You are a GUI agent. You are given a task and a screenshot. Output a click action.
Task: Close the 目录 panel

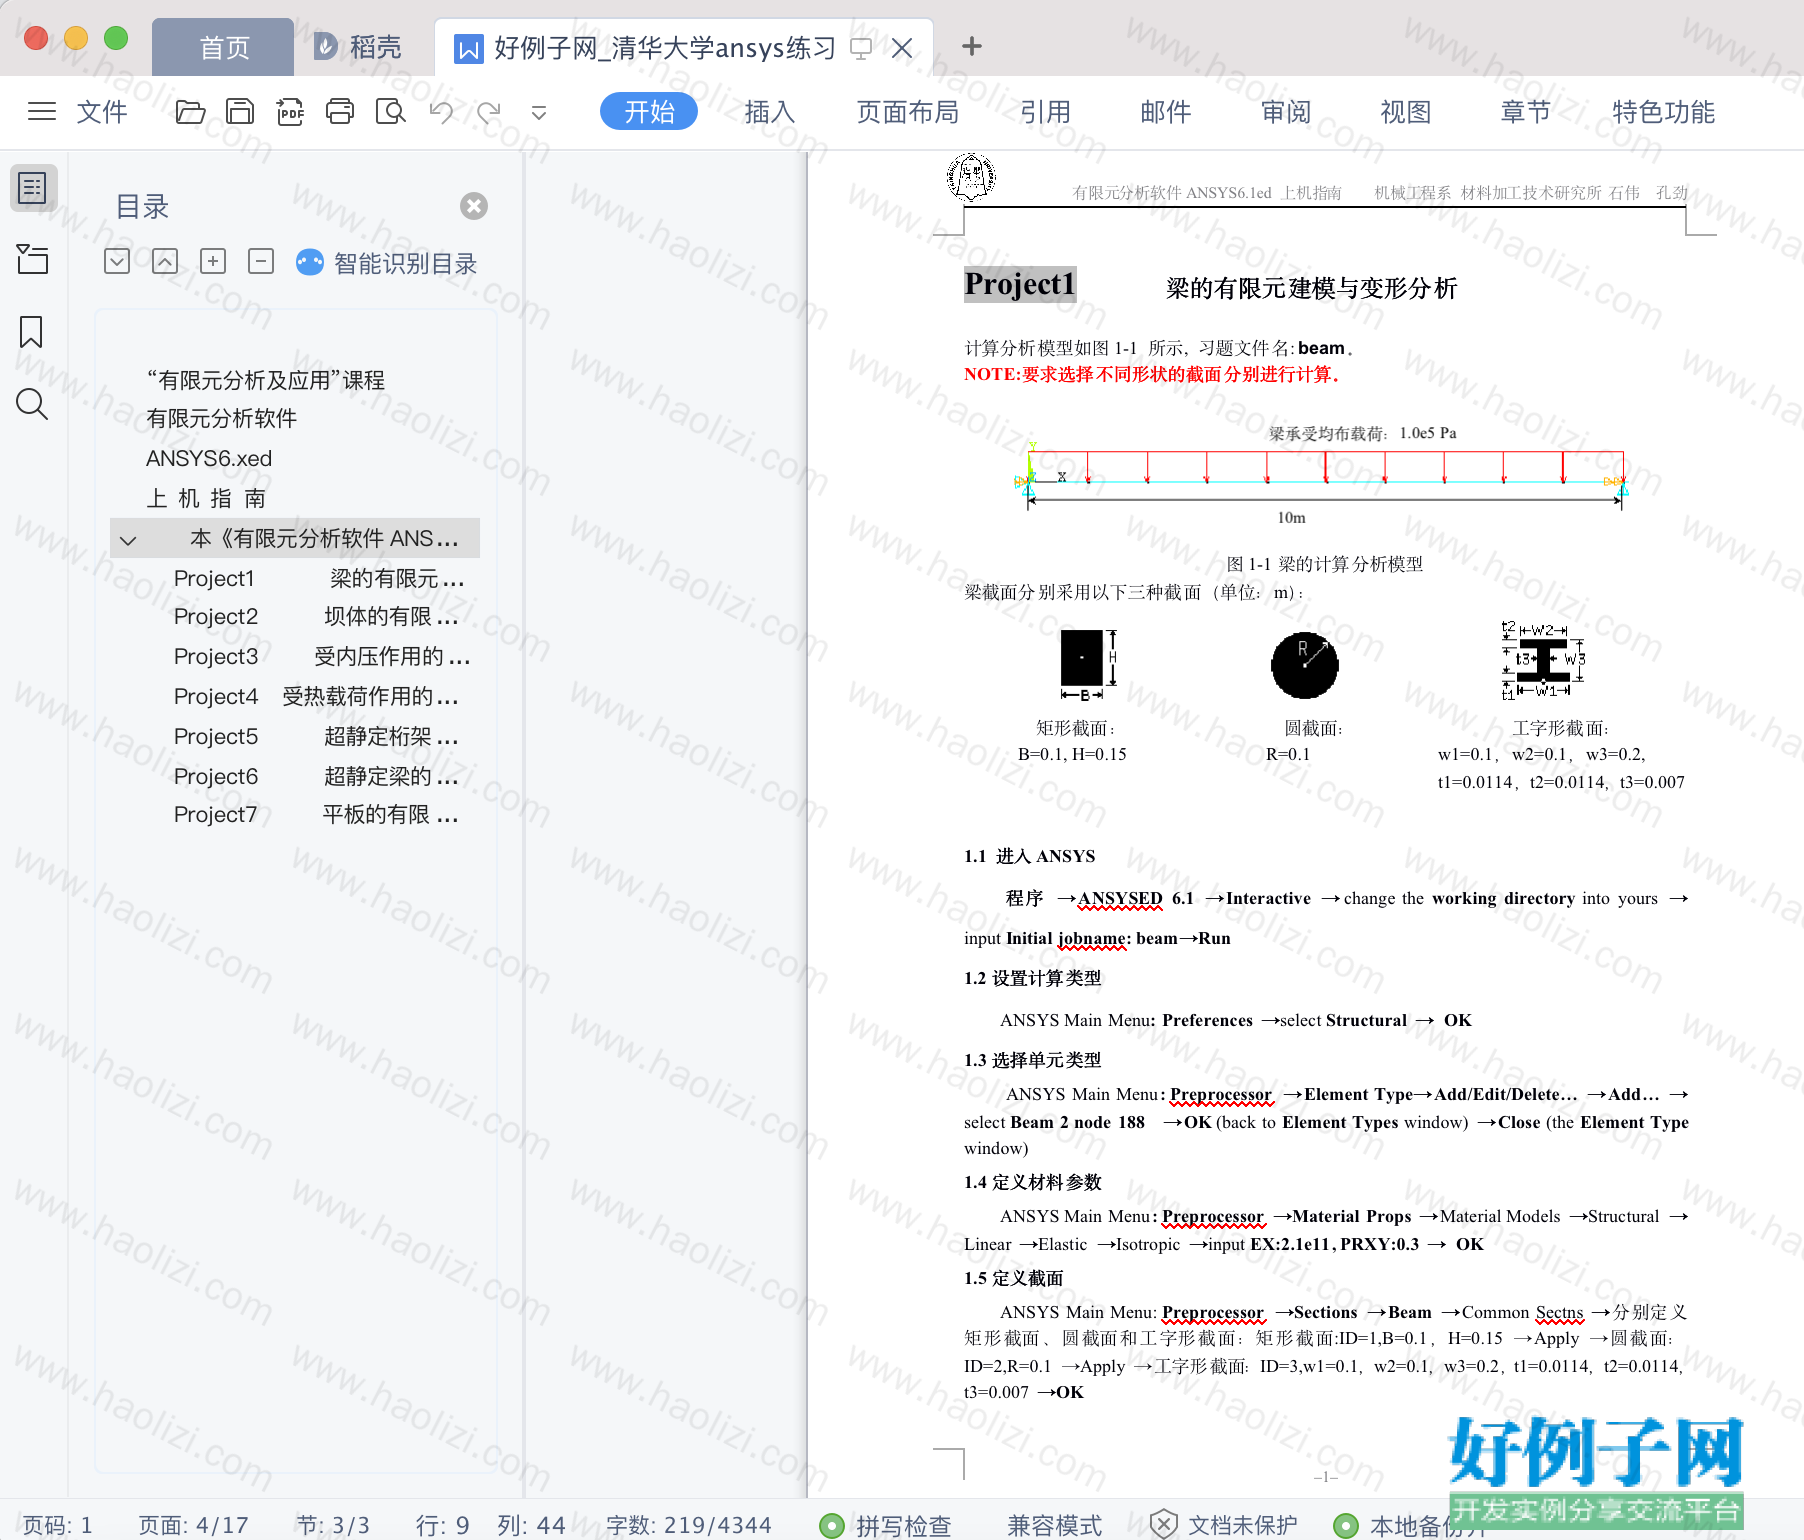tap(474, 206)
